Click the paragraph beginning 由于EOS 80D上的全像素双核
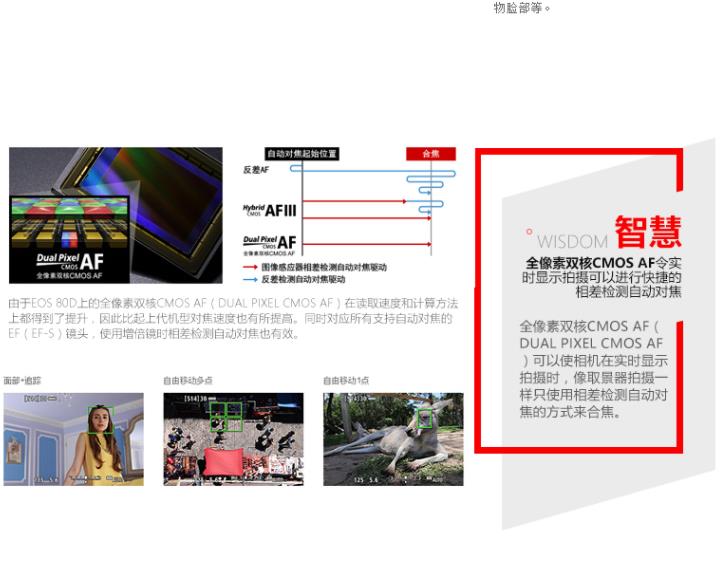This screenshot has height=570, width=720. tap(233, 318)
